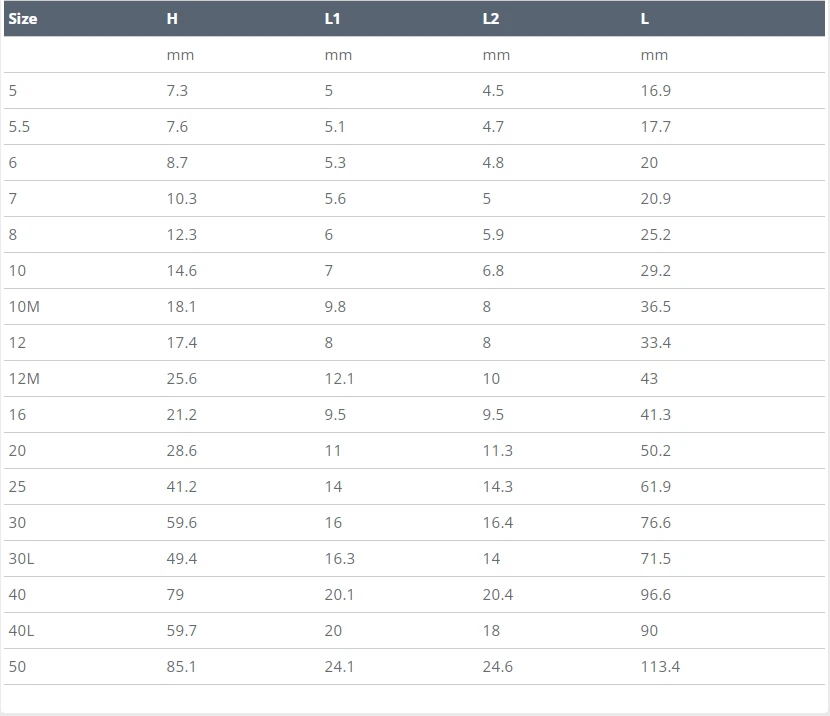Select the 40L size row label
830x716 pixels.
click(21, 631)
